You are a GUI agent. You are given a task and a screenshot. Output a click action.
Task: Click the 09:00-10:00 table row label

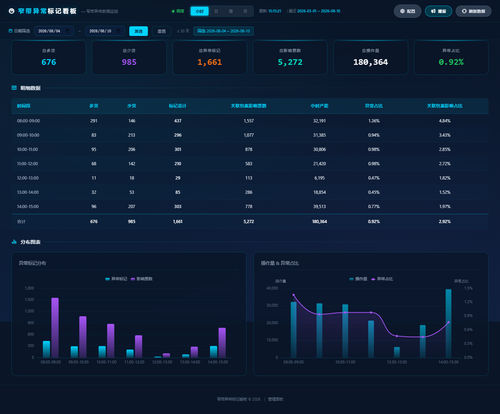[x=28, y=135]
